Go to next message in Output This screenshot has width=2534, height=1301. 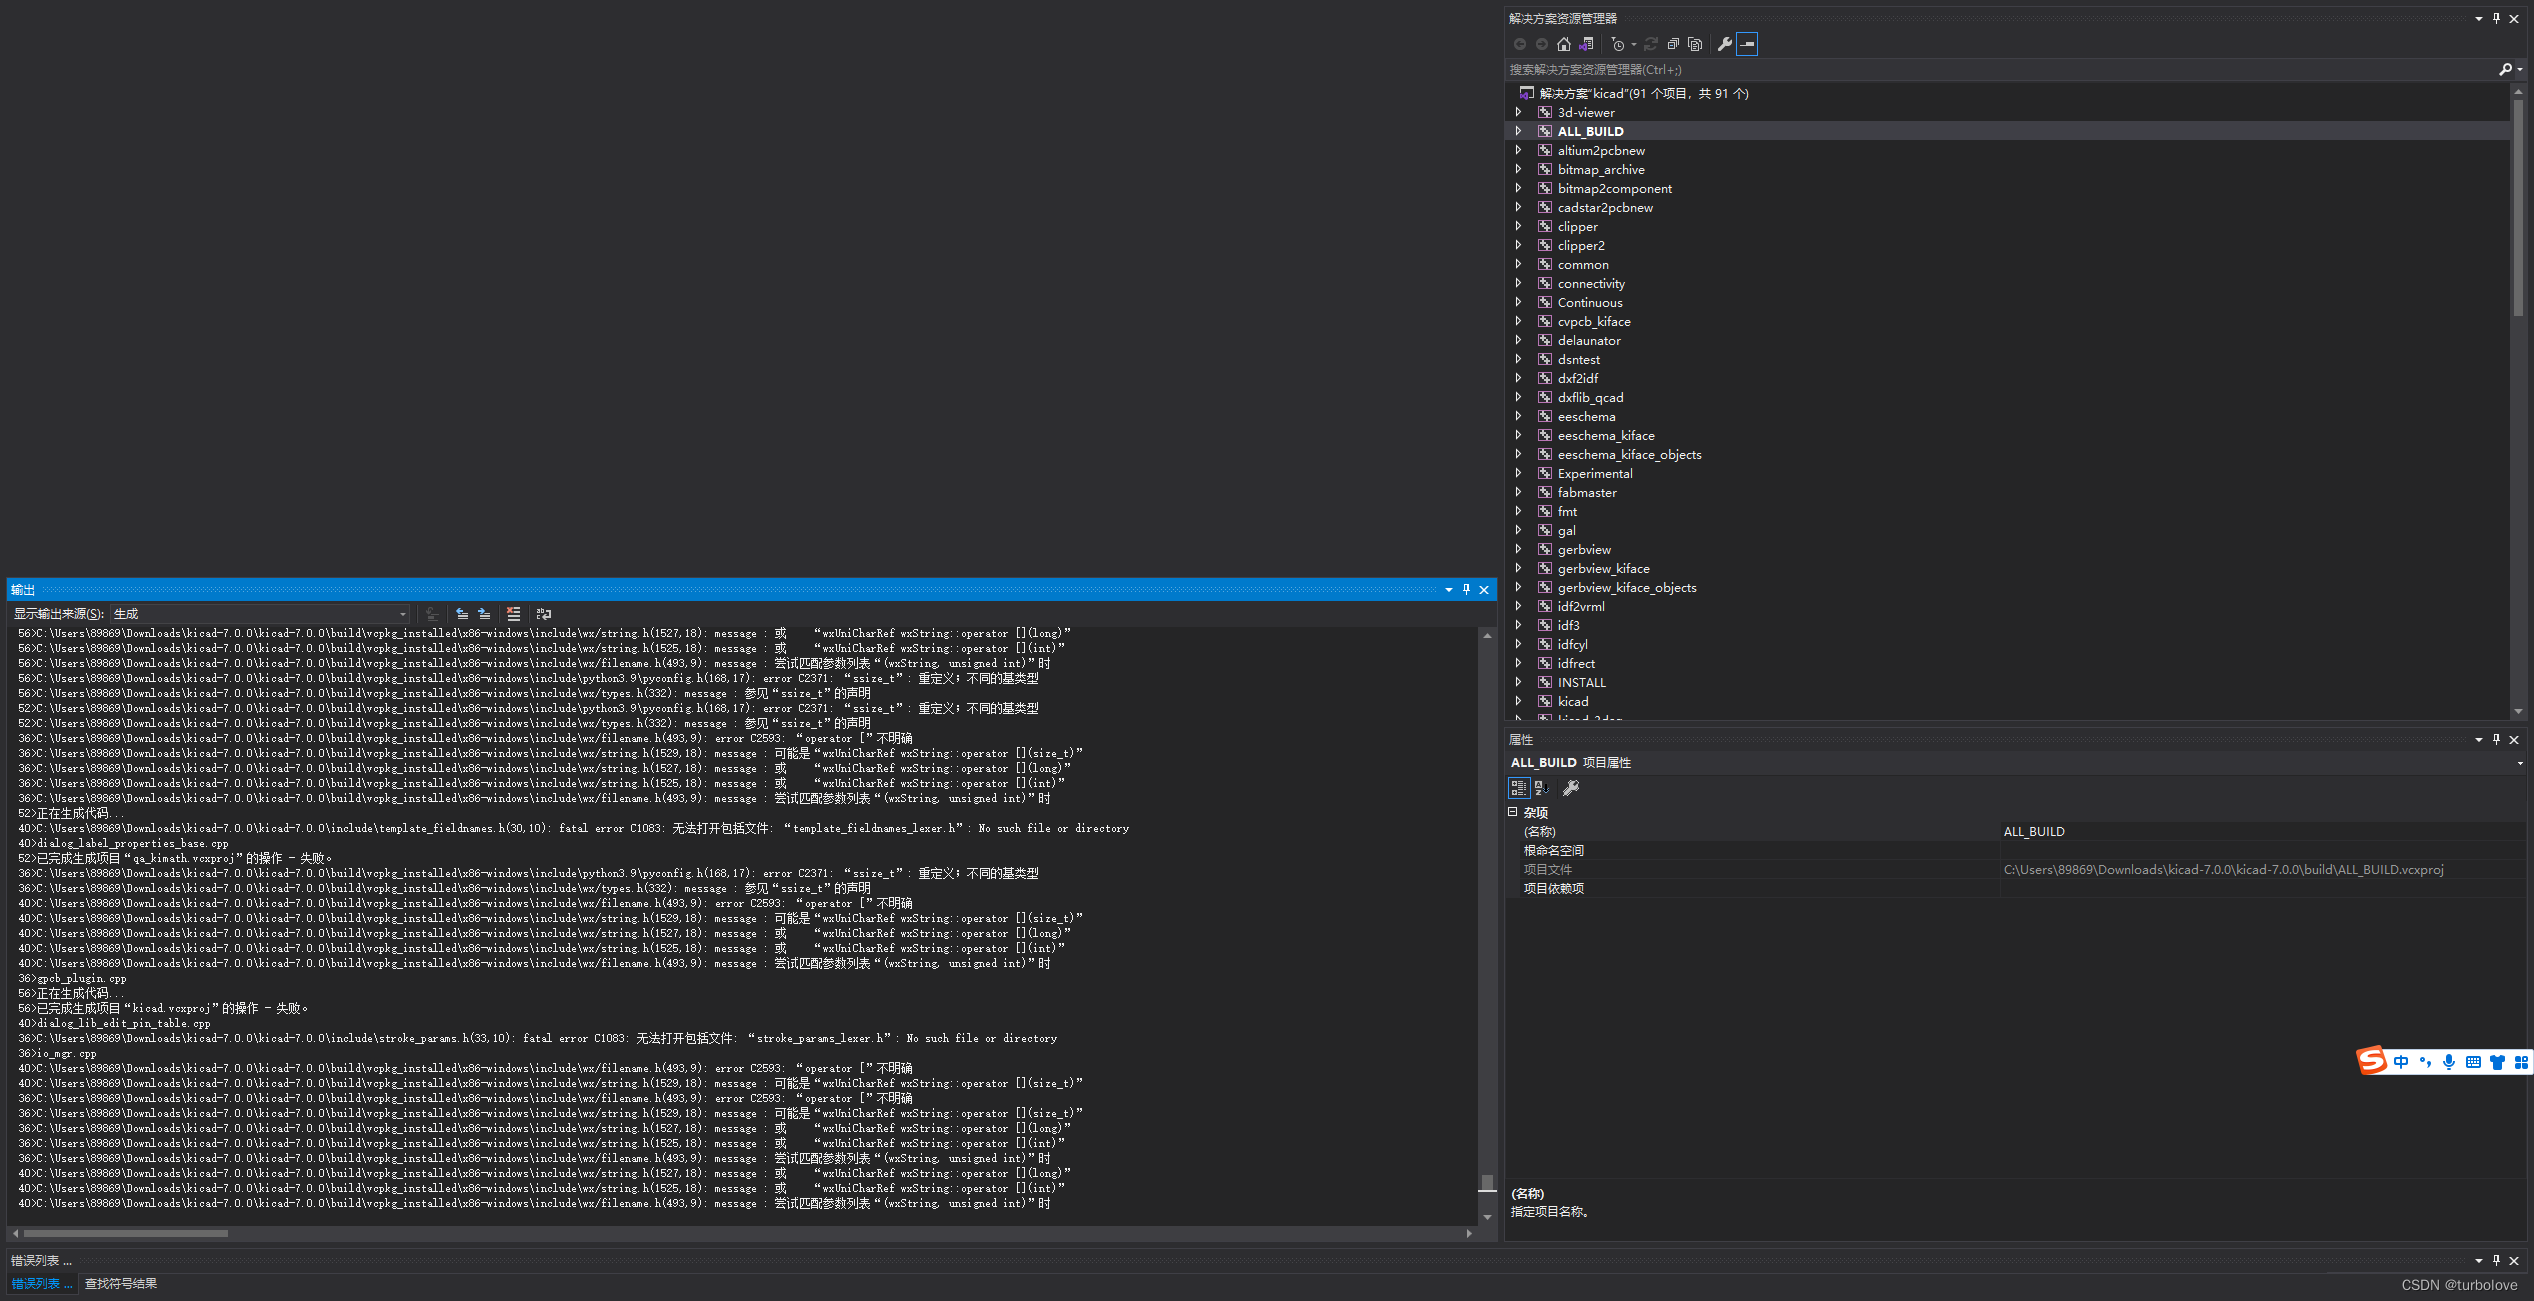click(x=484, y=614)
